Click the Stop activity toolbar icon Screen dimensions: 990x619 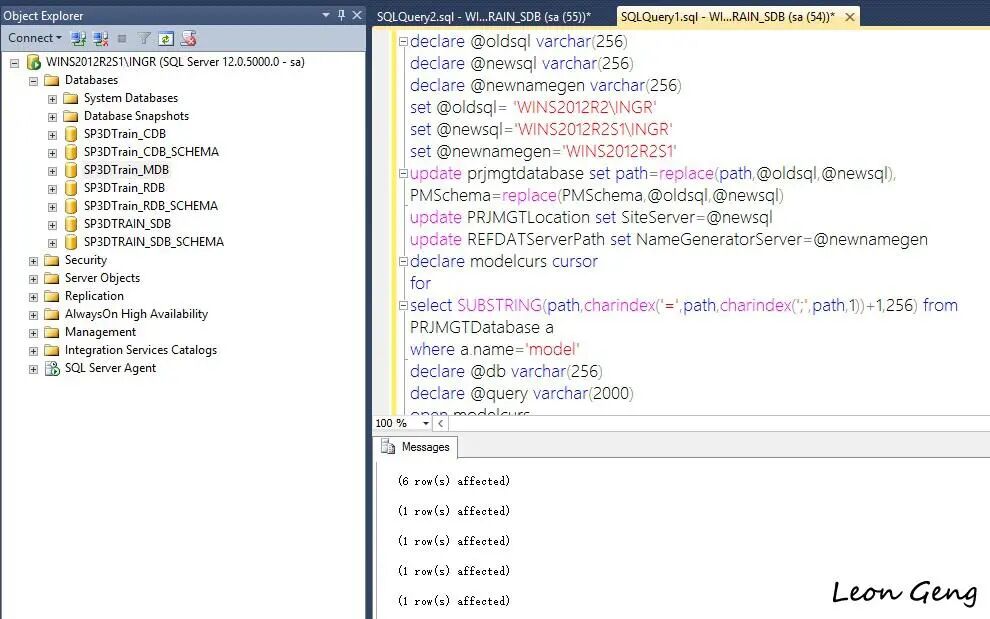pos(122,39)
